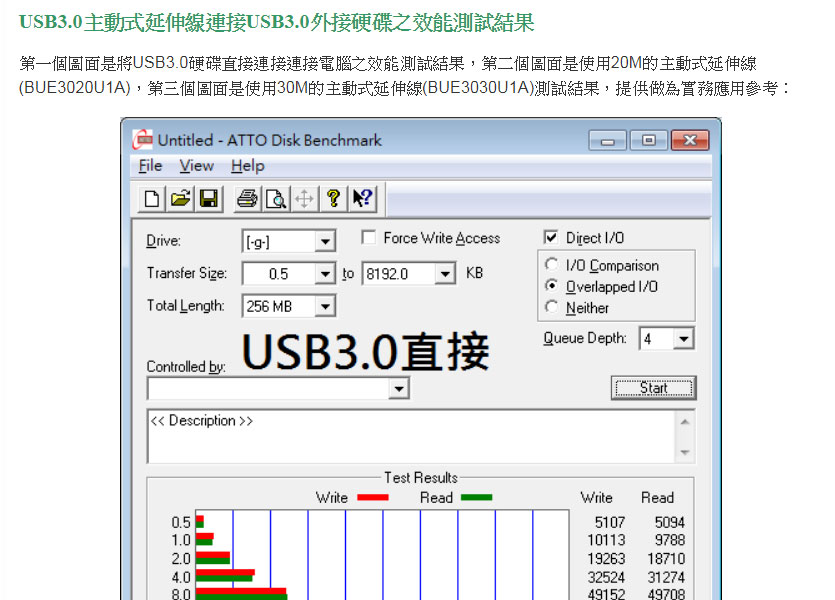Open the File menu

[x=149, y=166]
